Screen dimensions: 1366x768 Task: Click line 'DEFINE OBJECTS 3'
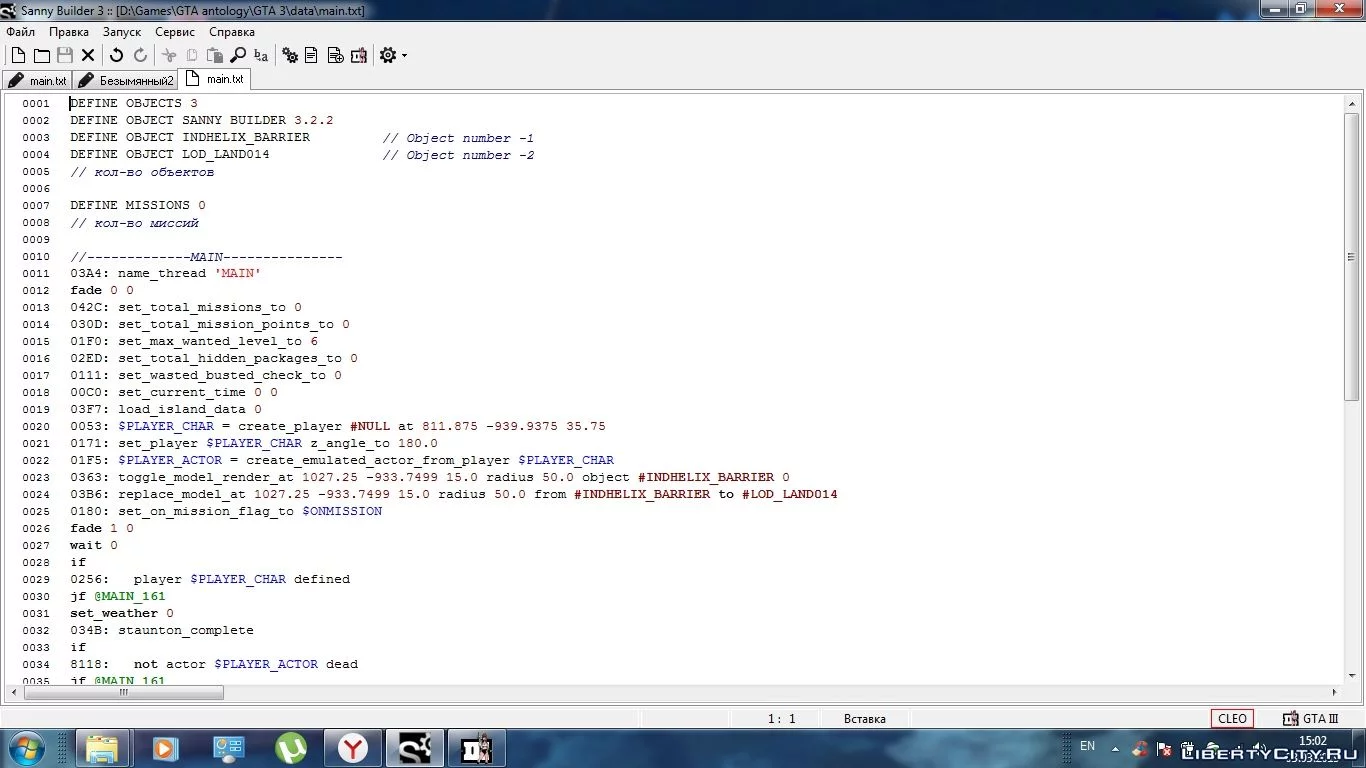point(134,103)
